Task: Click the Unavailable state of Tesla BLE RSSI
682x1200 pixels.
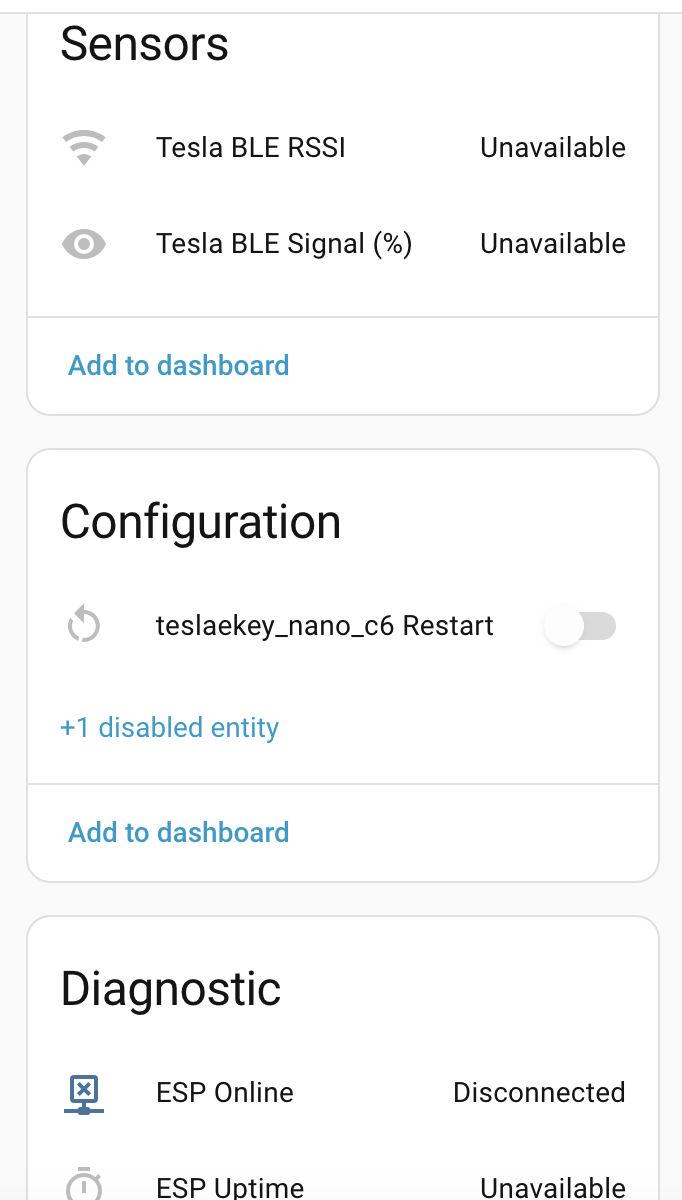Action: pyautogui.click(x=553, y=148)
